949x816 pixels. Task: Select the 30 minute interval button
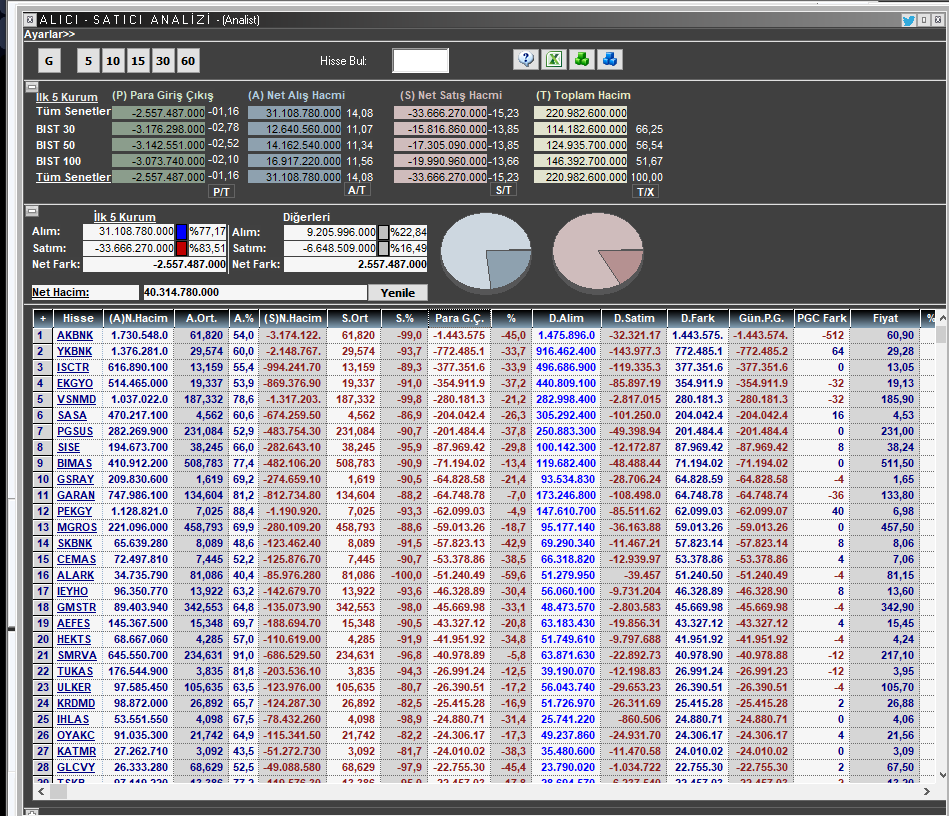(163, 61)
